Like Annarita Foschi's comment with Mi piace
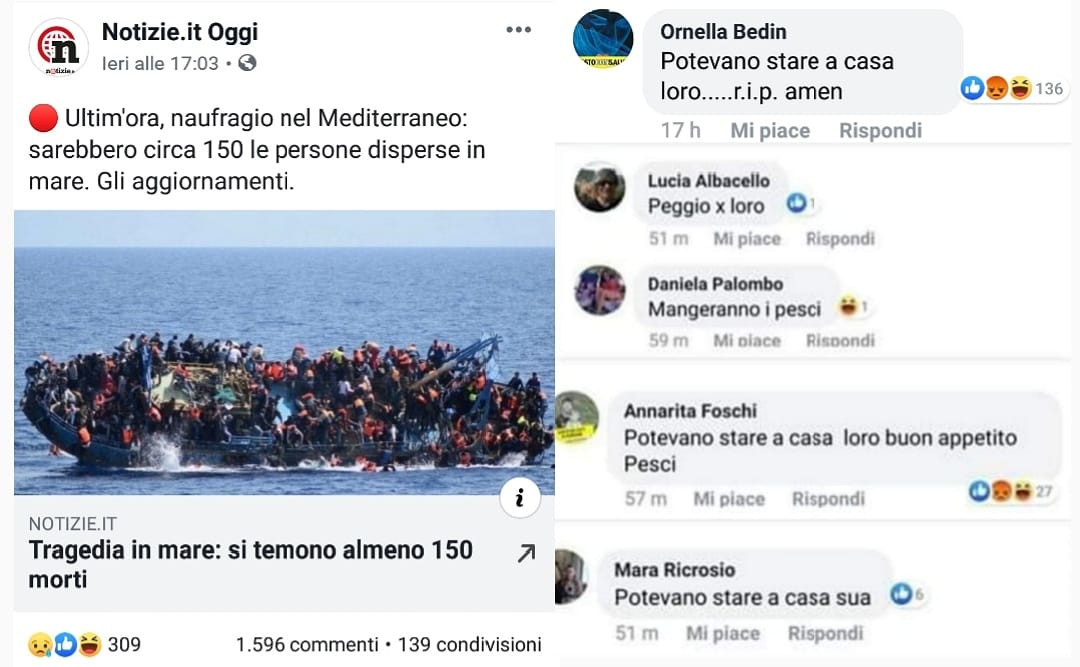Image resolution: width=1080 pixels, height=667 pixels. [x=728, y=498]
